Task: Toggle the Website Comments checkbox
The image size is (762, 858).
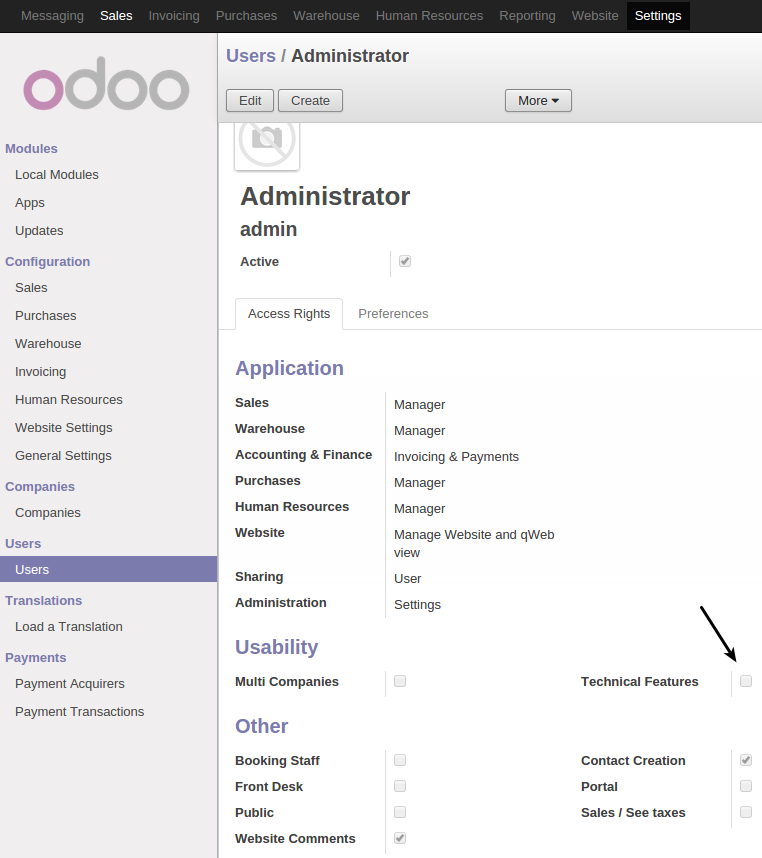Action: 400,838
